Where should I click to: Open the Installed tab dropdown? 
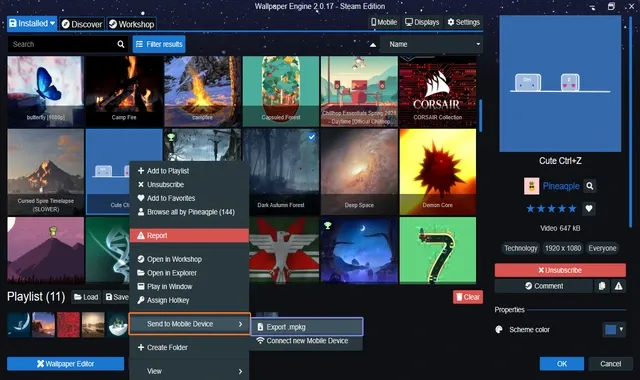tap(32, 23)
